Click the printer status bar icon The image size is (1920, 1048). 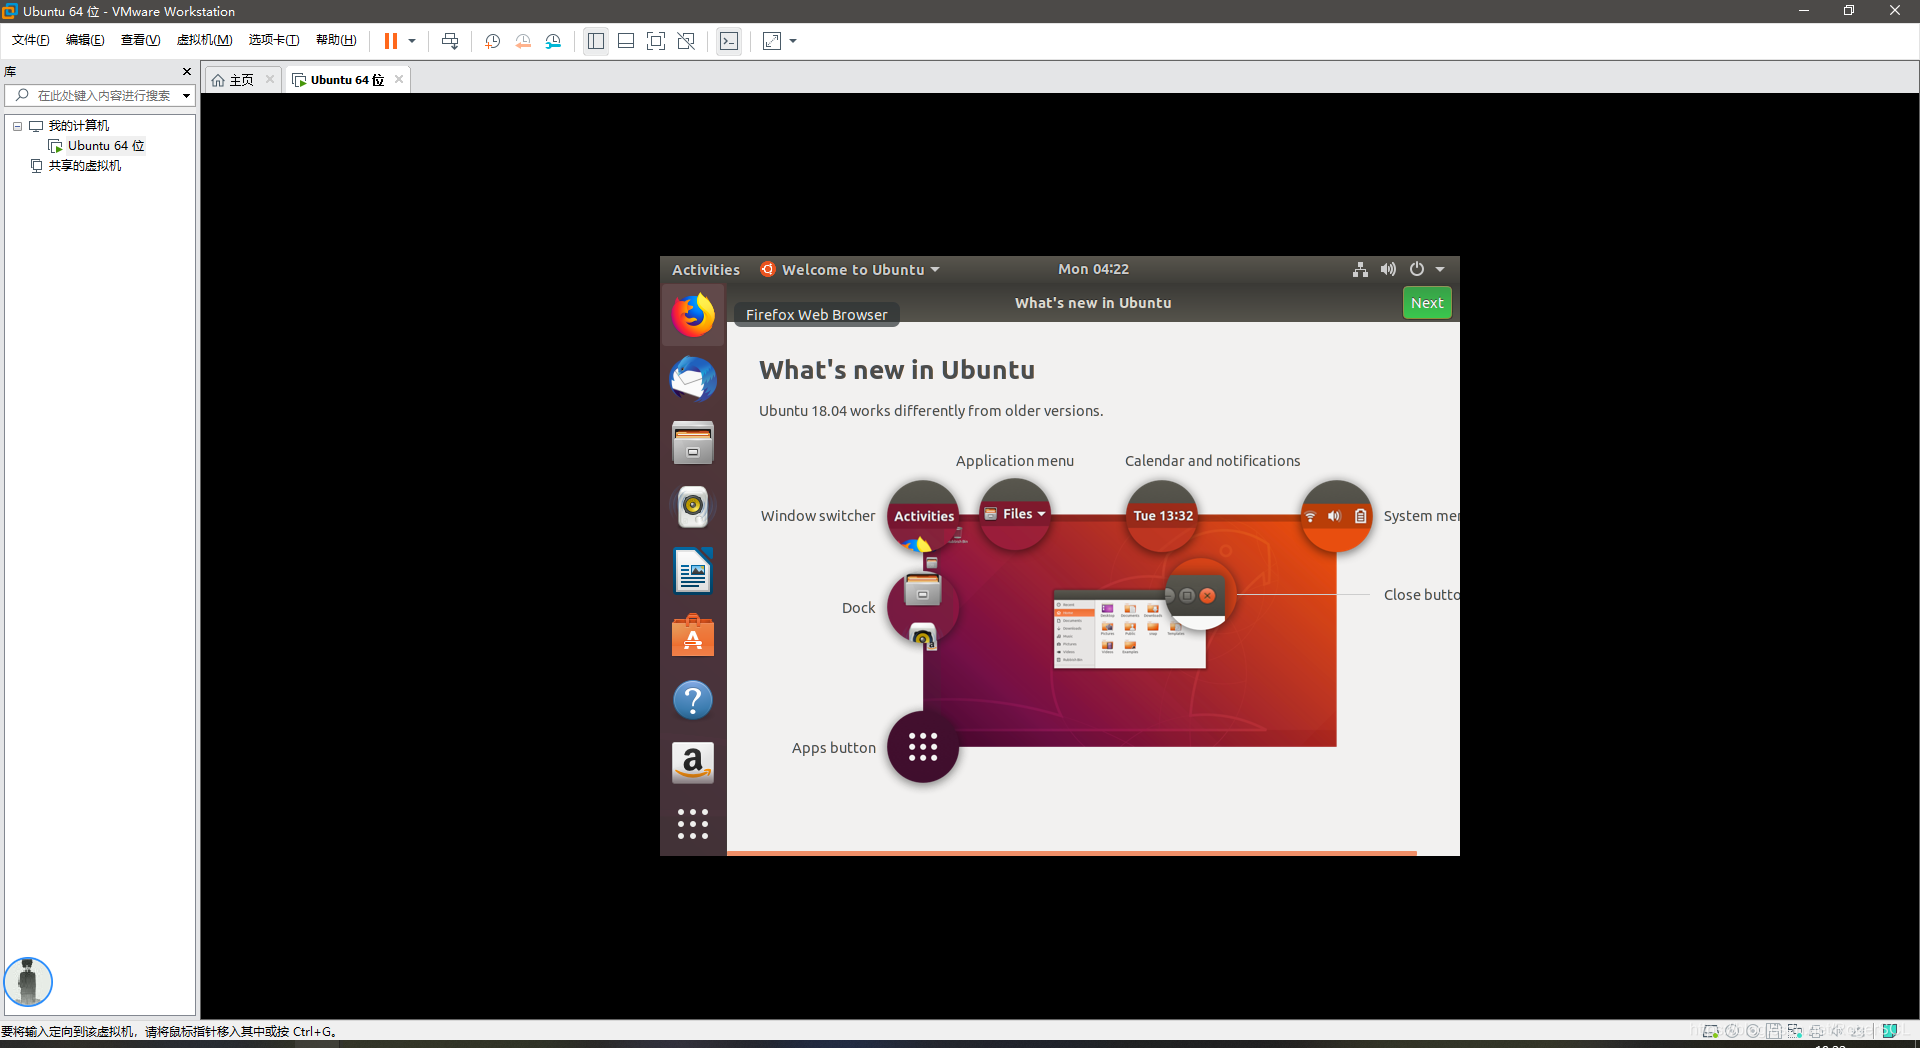[x=1817, y=1031]
